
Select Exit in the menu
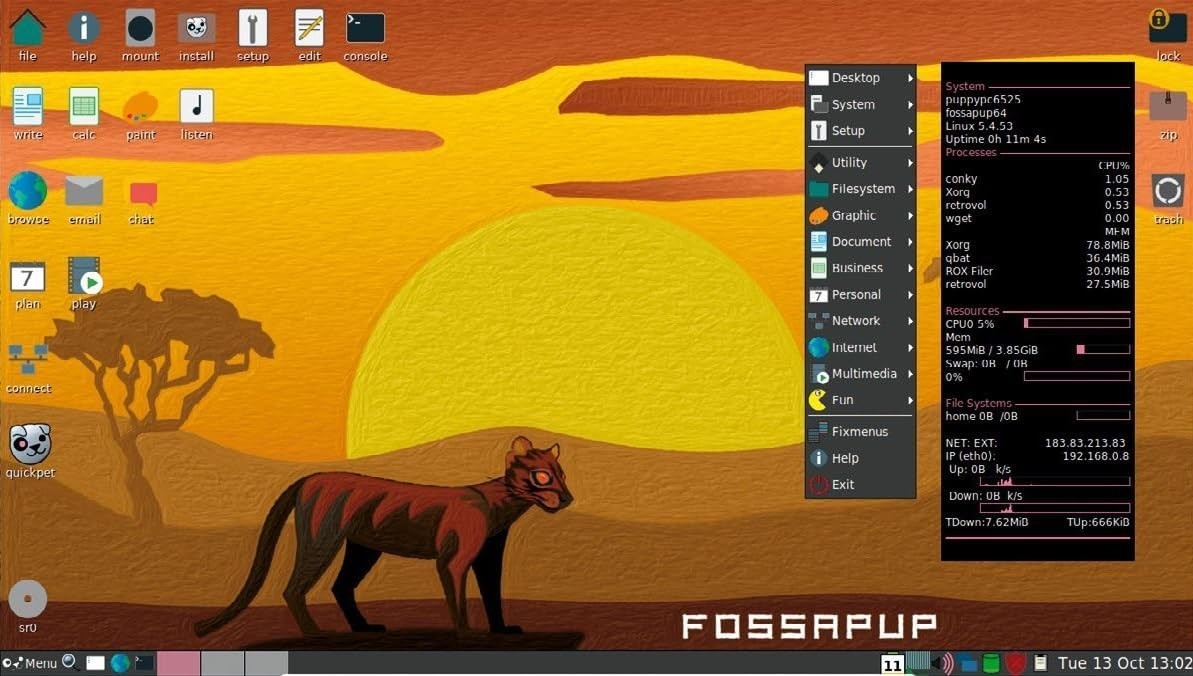[861, 484]
